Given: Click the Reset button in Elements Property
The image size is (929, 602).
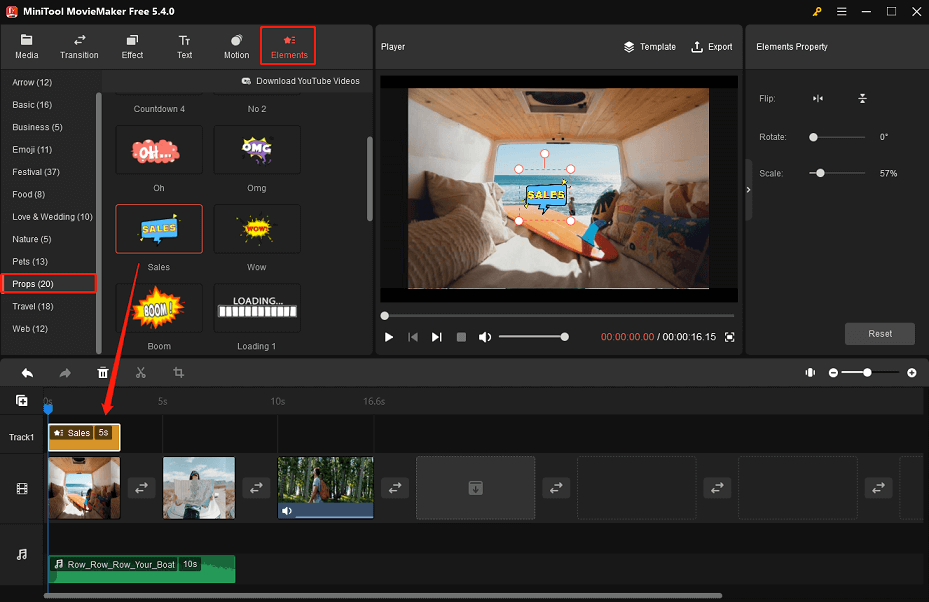Looking at the screenshot, I should point(879,333).
